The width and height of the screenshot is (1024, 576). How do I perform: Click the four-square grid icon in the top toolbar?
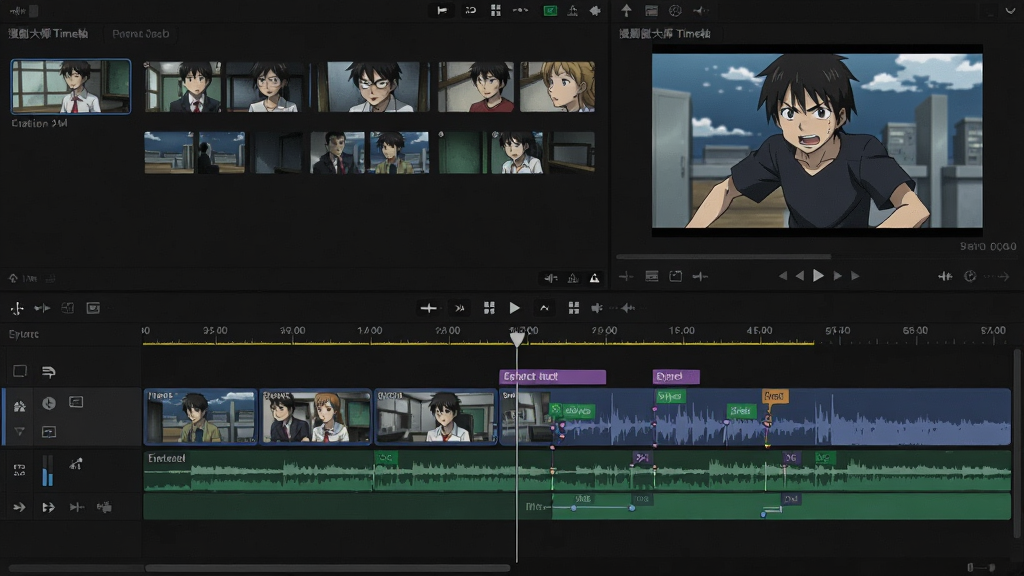496,10
